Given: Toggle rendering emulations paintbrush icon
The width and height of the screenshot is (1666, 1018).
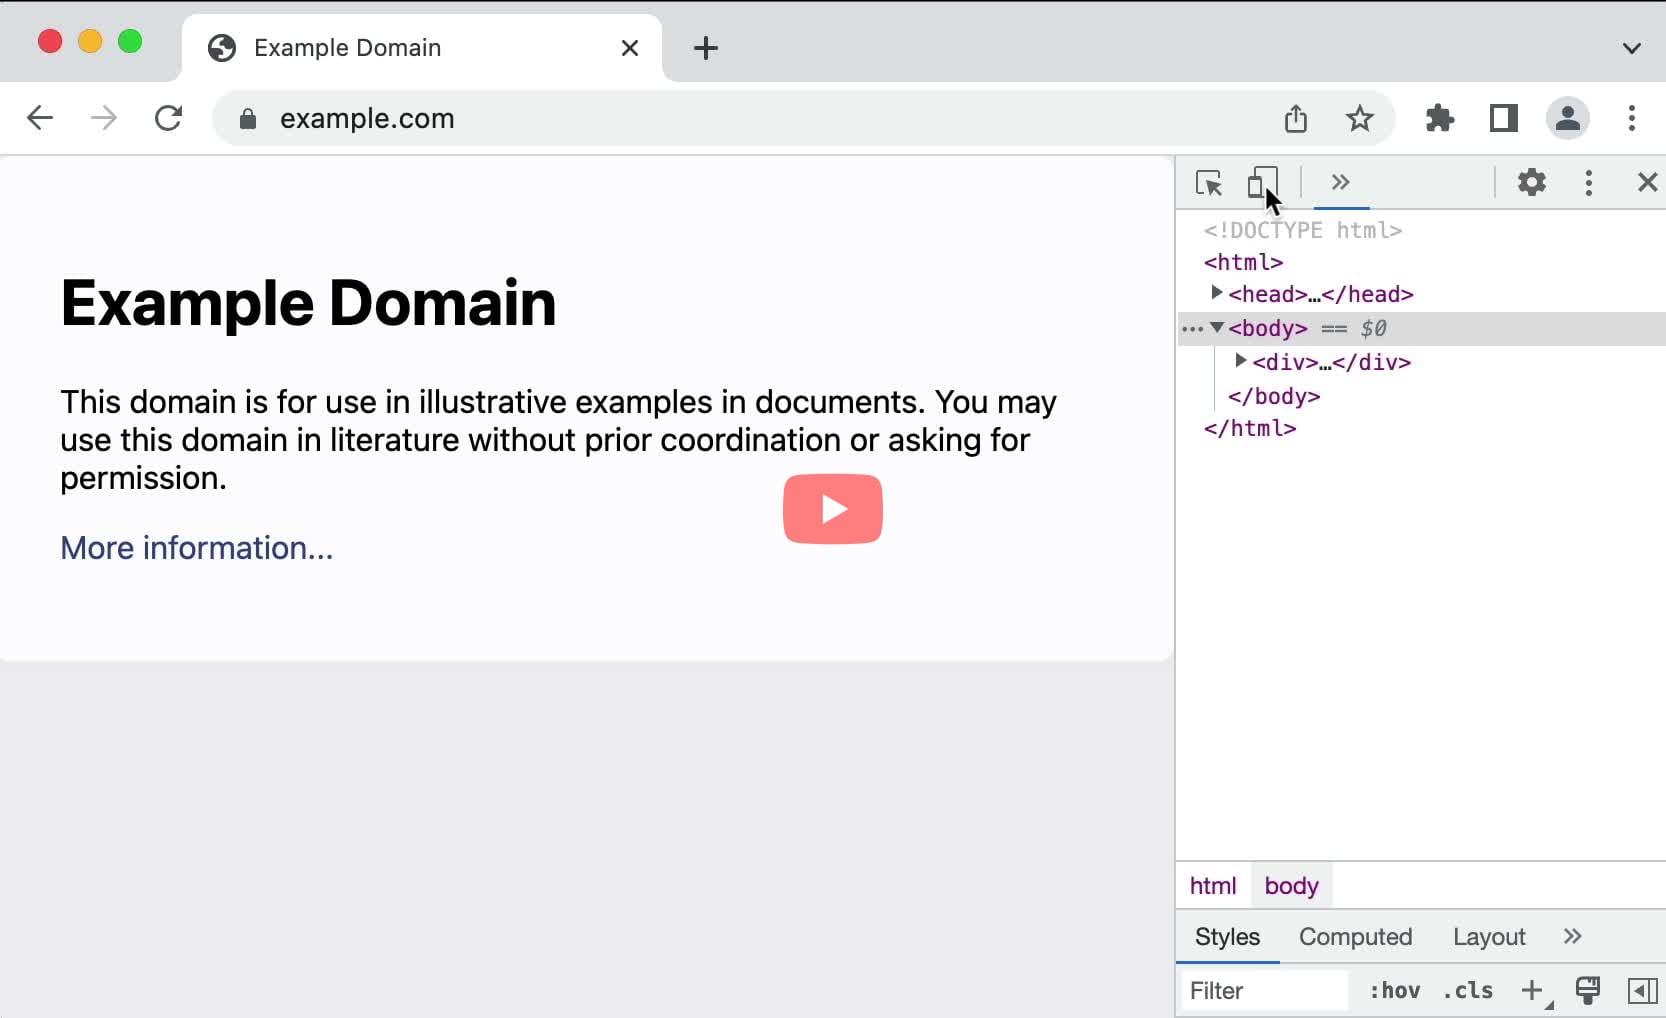Looking at the screenshot, I should point(1587,990).
